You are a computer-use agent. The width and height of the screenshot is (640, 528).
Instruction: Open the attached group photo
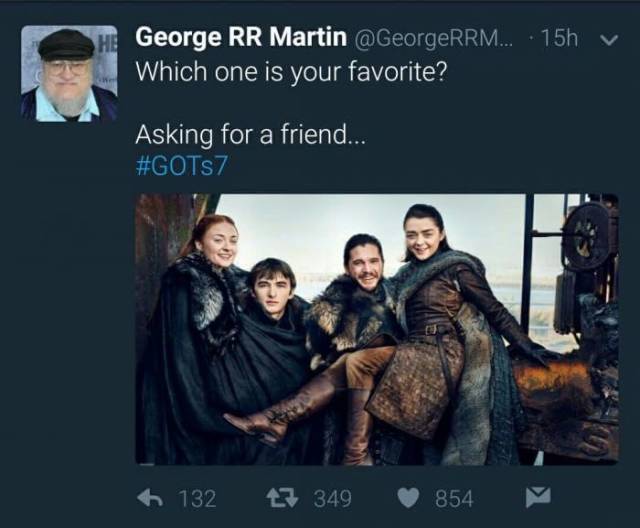click(376, 328)
